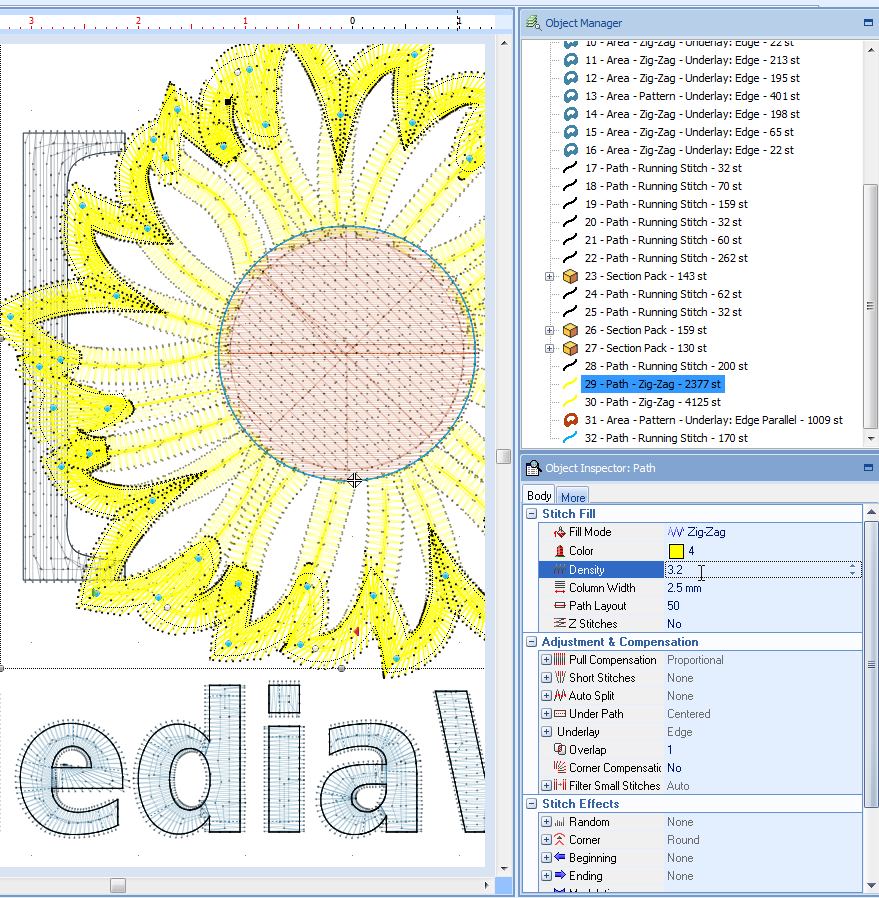Click the Fill Mode property icon
The width and height of the screenshot is (879, 898).
tap(559, 532)
